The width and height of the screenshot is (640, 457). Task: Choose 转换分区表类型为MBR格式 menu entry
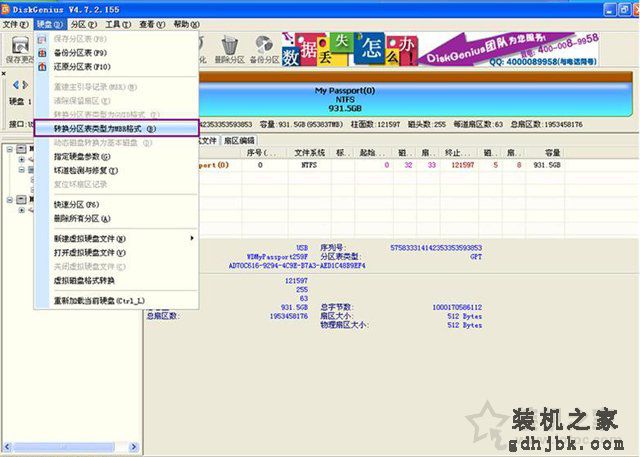116,129
